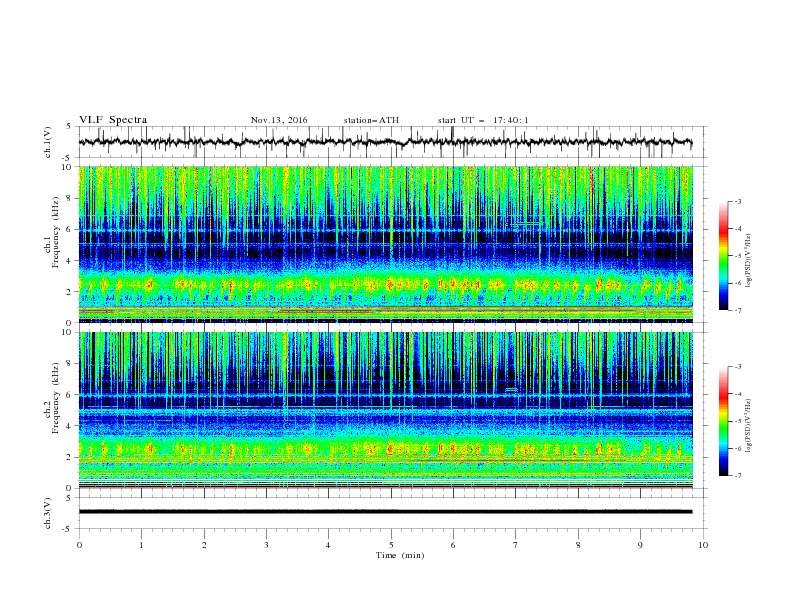Click the 'VLF Spectra' title text
The width and height of the screenshot is (792, 612).
click(x=113, y=120)
